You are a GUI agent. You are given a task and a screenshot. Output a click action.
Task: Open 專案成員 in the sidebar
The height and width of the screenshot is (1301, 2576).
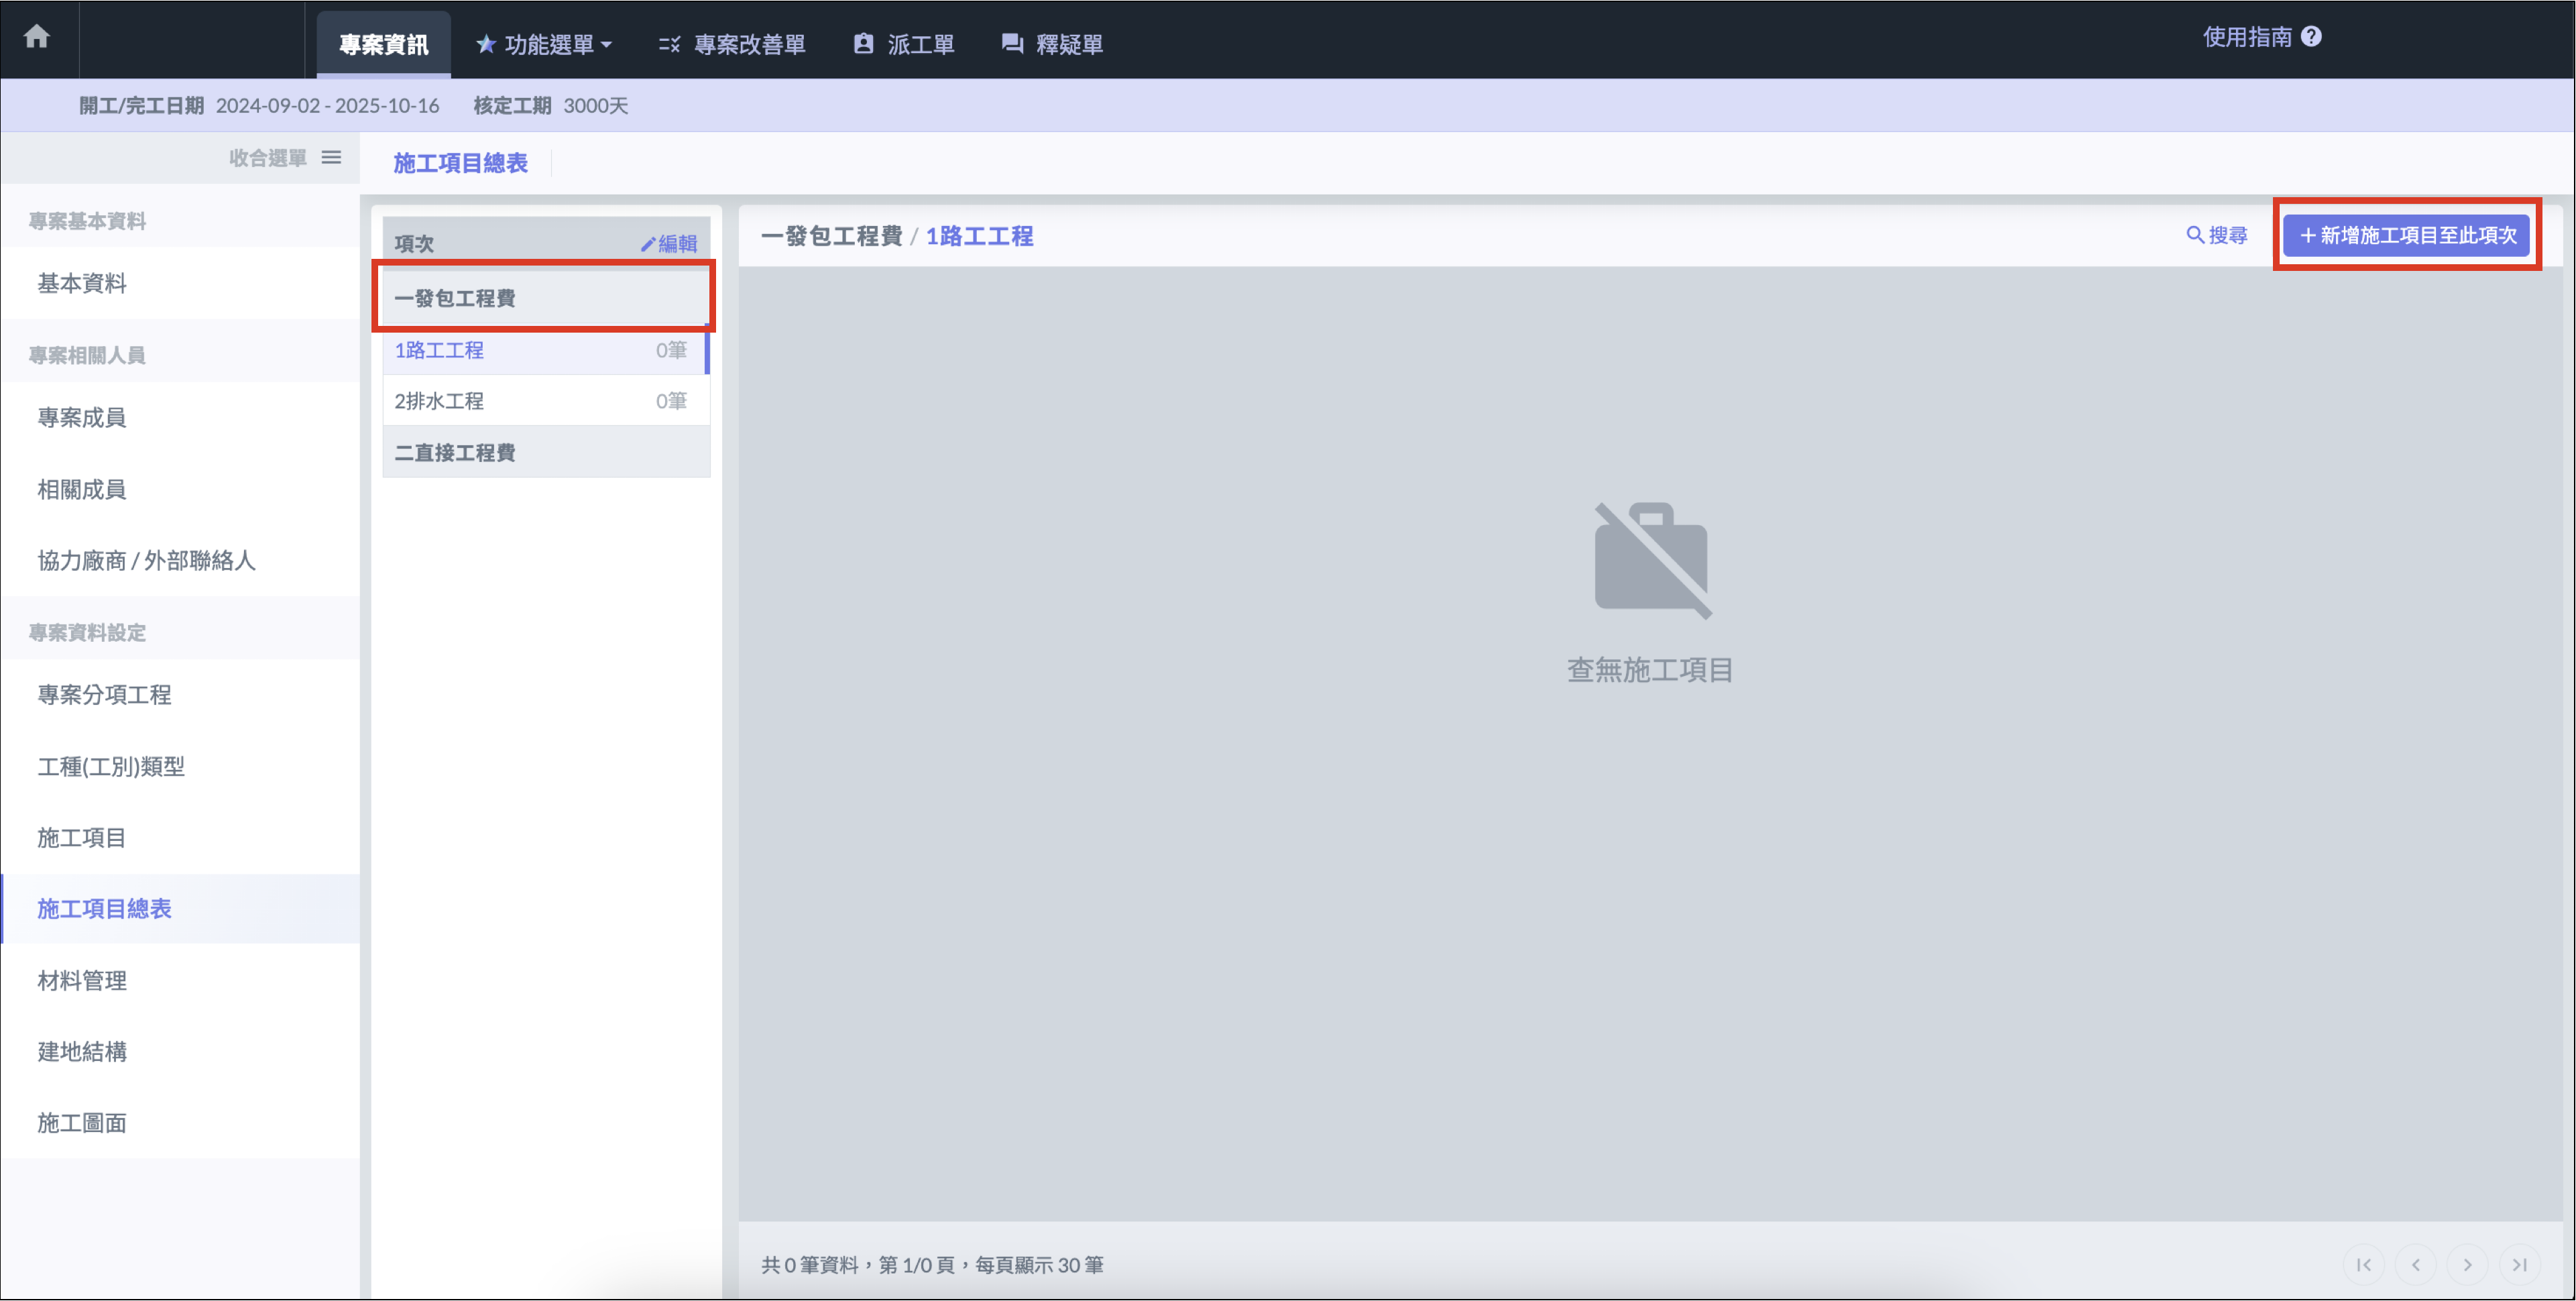click(82, 417)
